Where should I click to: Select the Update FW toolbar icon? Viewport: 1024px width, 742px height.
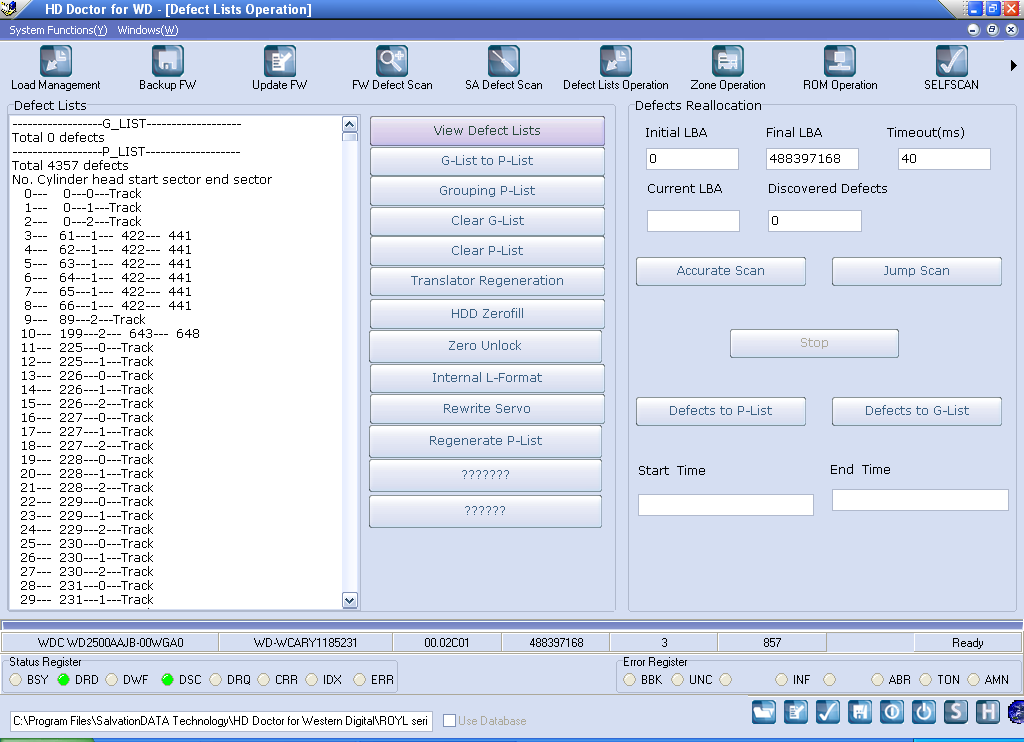pos(280,68)
